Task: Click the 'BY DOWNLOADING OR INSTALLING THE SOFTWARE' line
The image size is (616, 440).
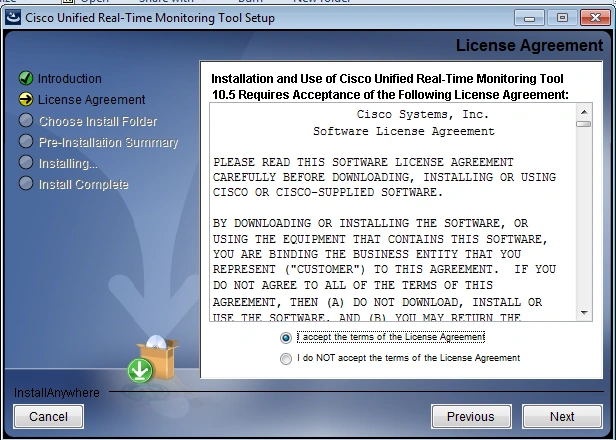Action: point(370,223)
